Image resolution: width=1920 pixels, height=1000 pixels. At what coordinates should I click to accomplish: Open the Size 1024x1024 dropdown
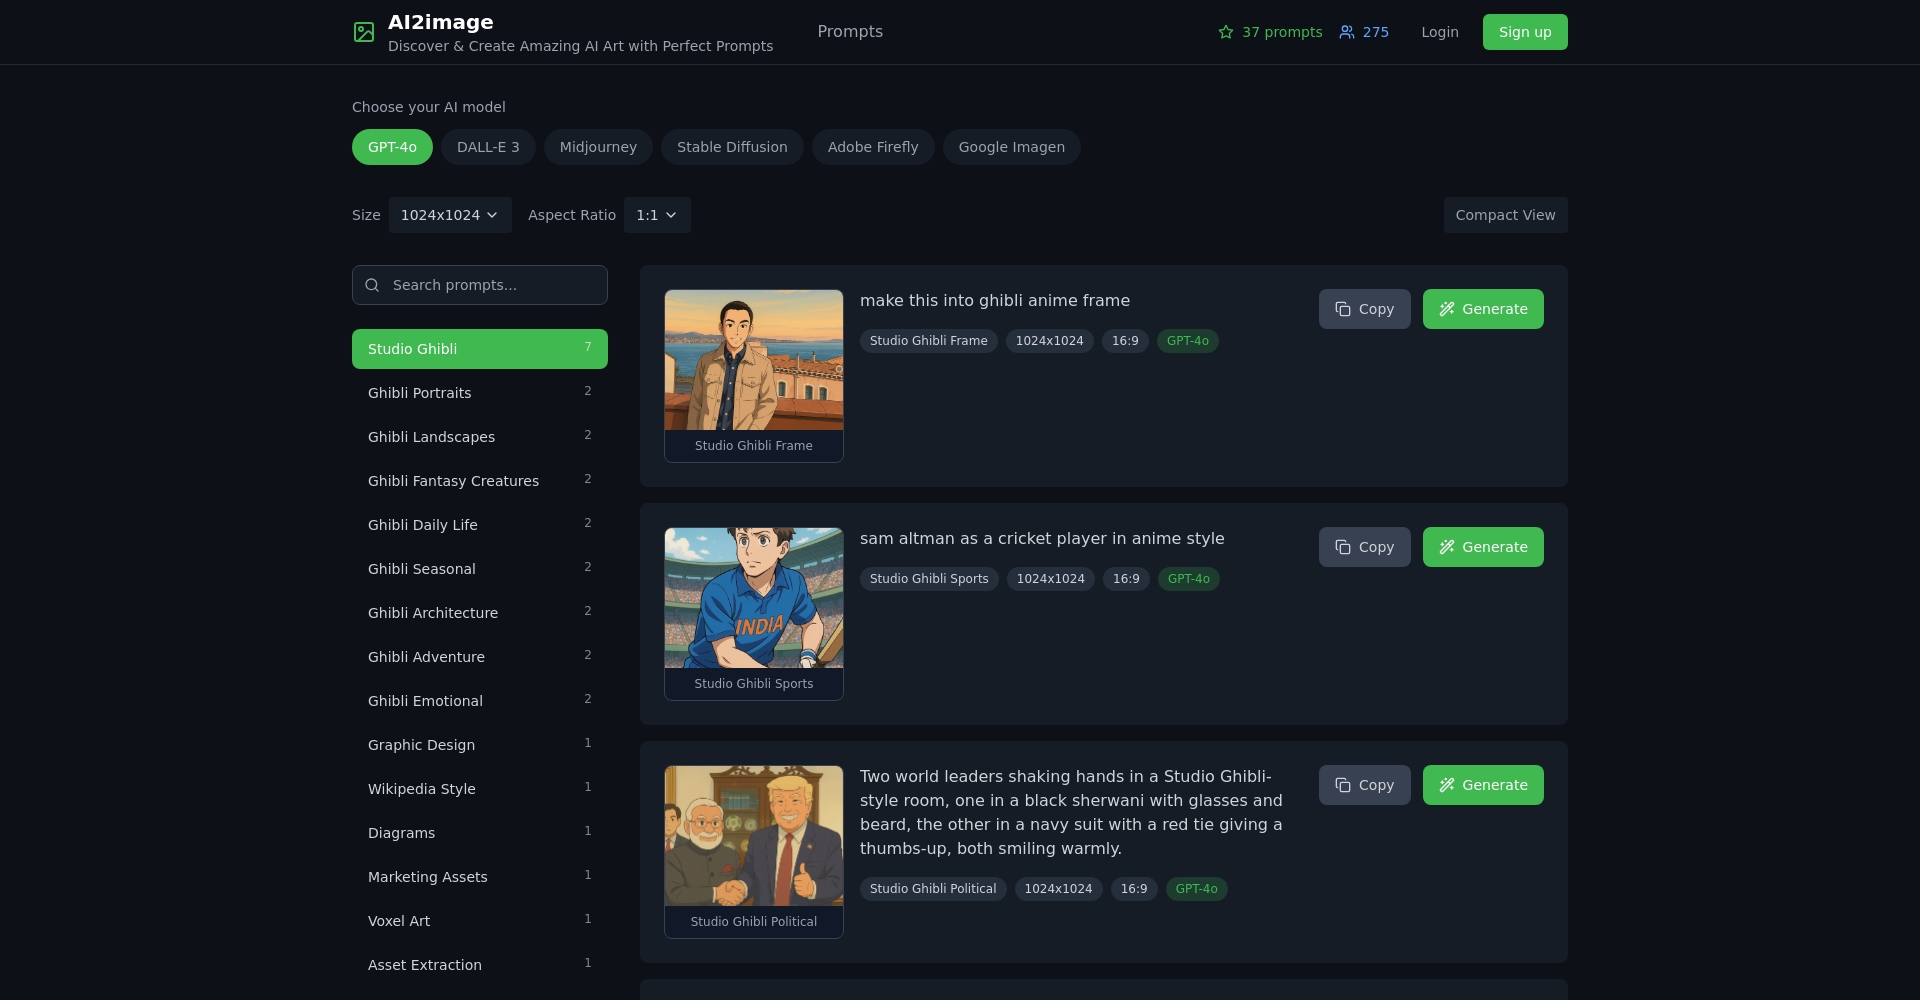point(450,215)
